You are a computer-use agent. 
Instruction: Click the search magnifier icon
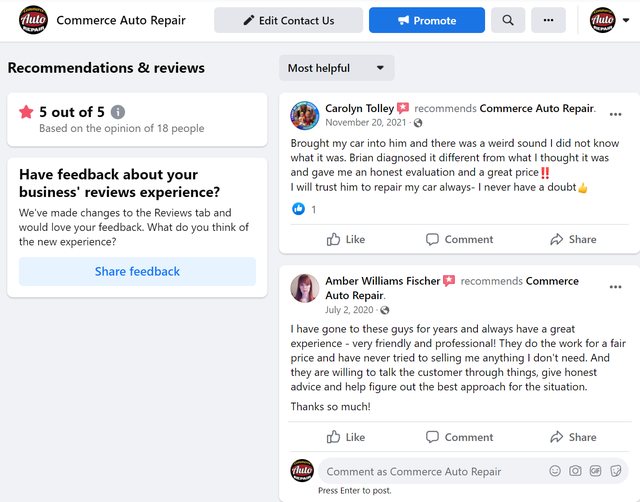pyautogui.click(x=508, y=20)
